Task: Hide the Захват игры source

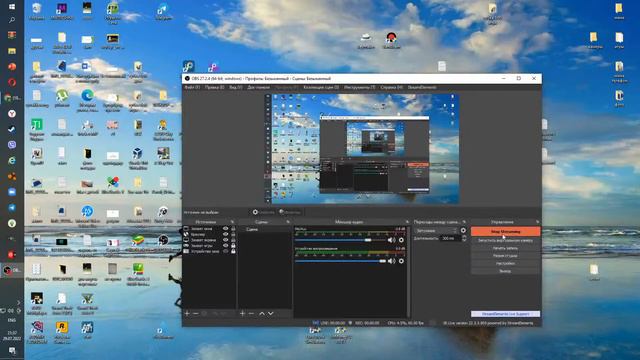Action: point(225,246)
